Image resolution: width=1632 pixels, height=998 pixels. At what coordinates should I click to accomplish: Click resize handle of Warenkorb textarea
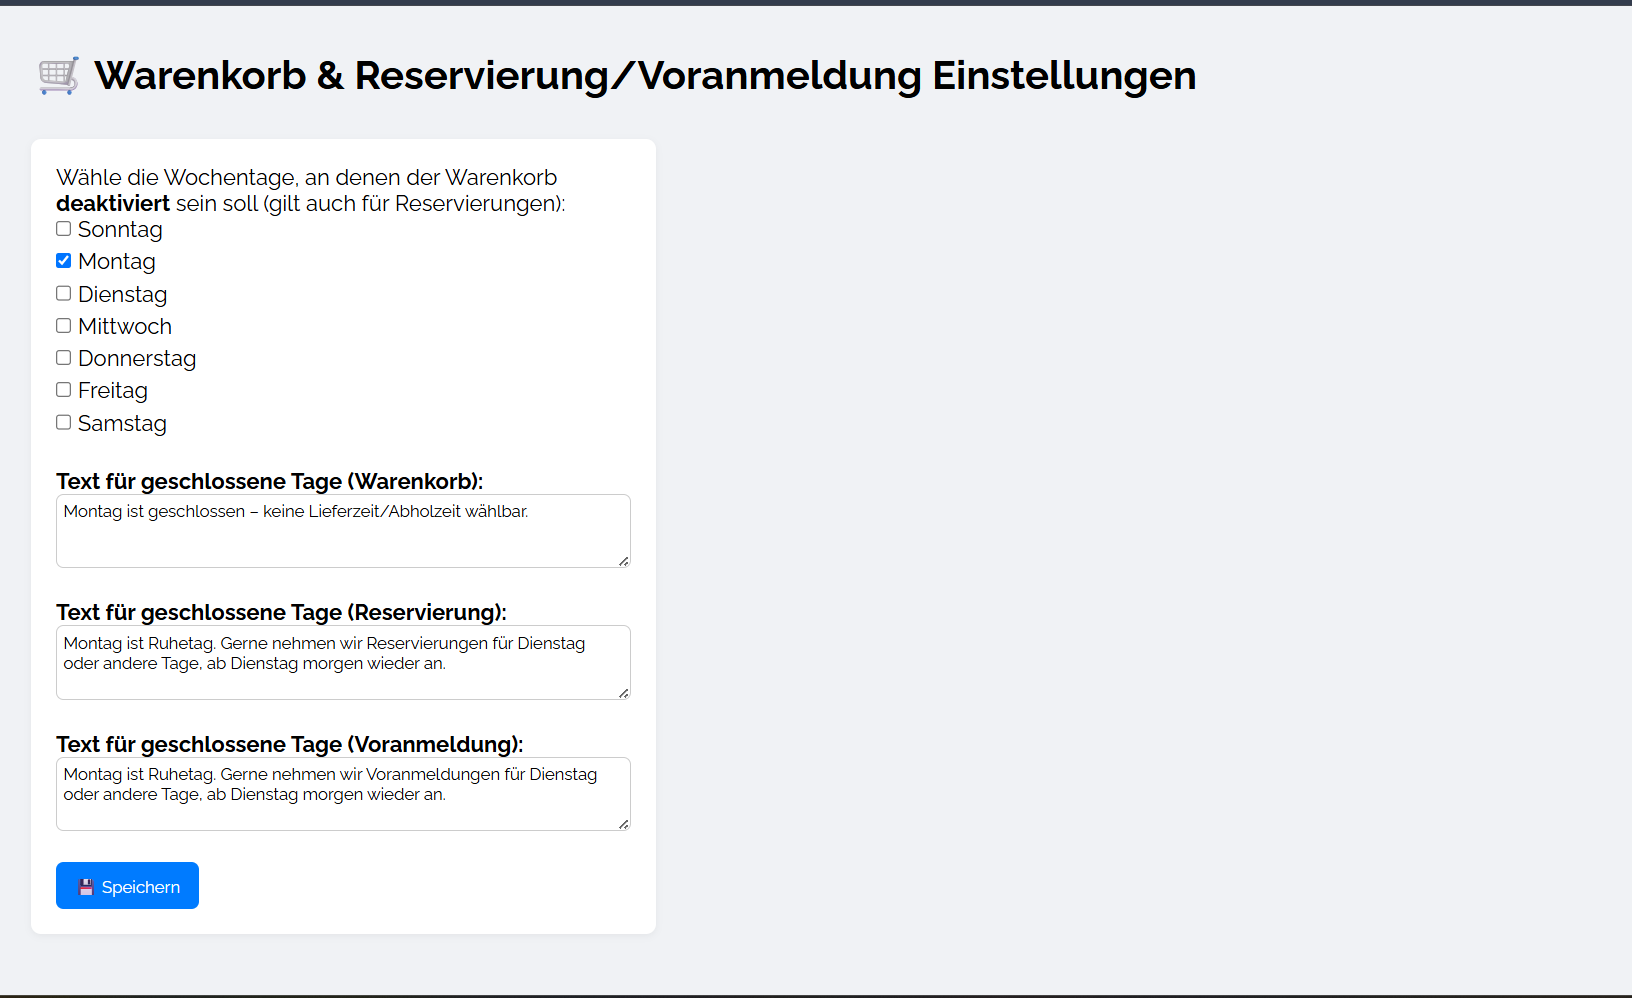click(623, 561)
